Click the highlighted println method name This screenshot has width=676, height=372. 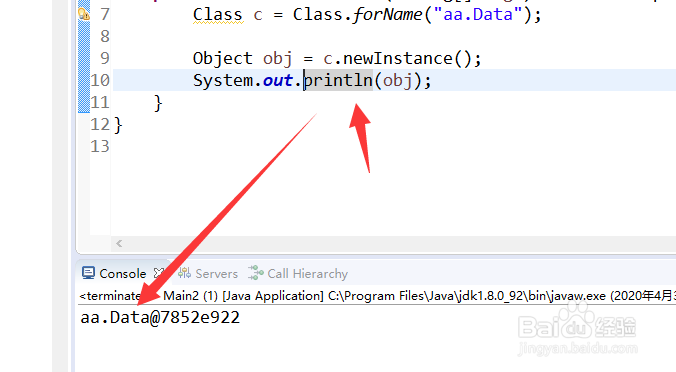click(x=338, y=81)
